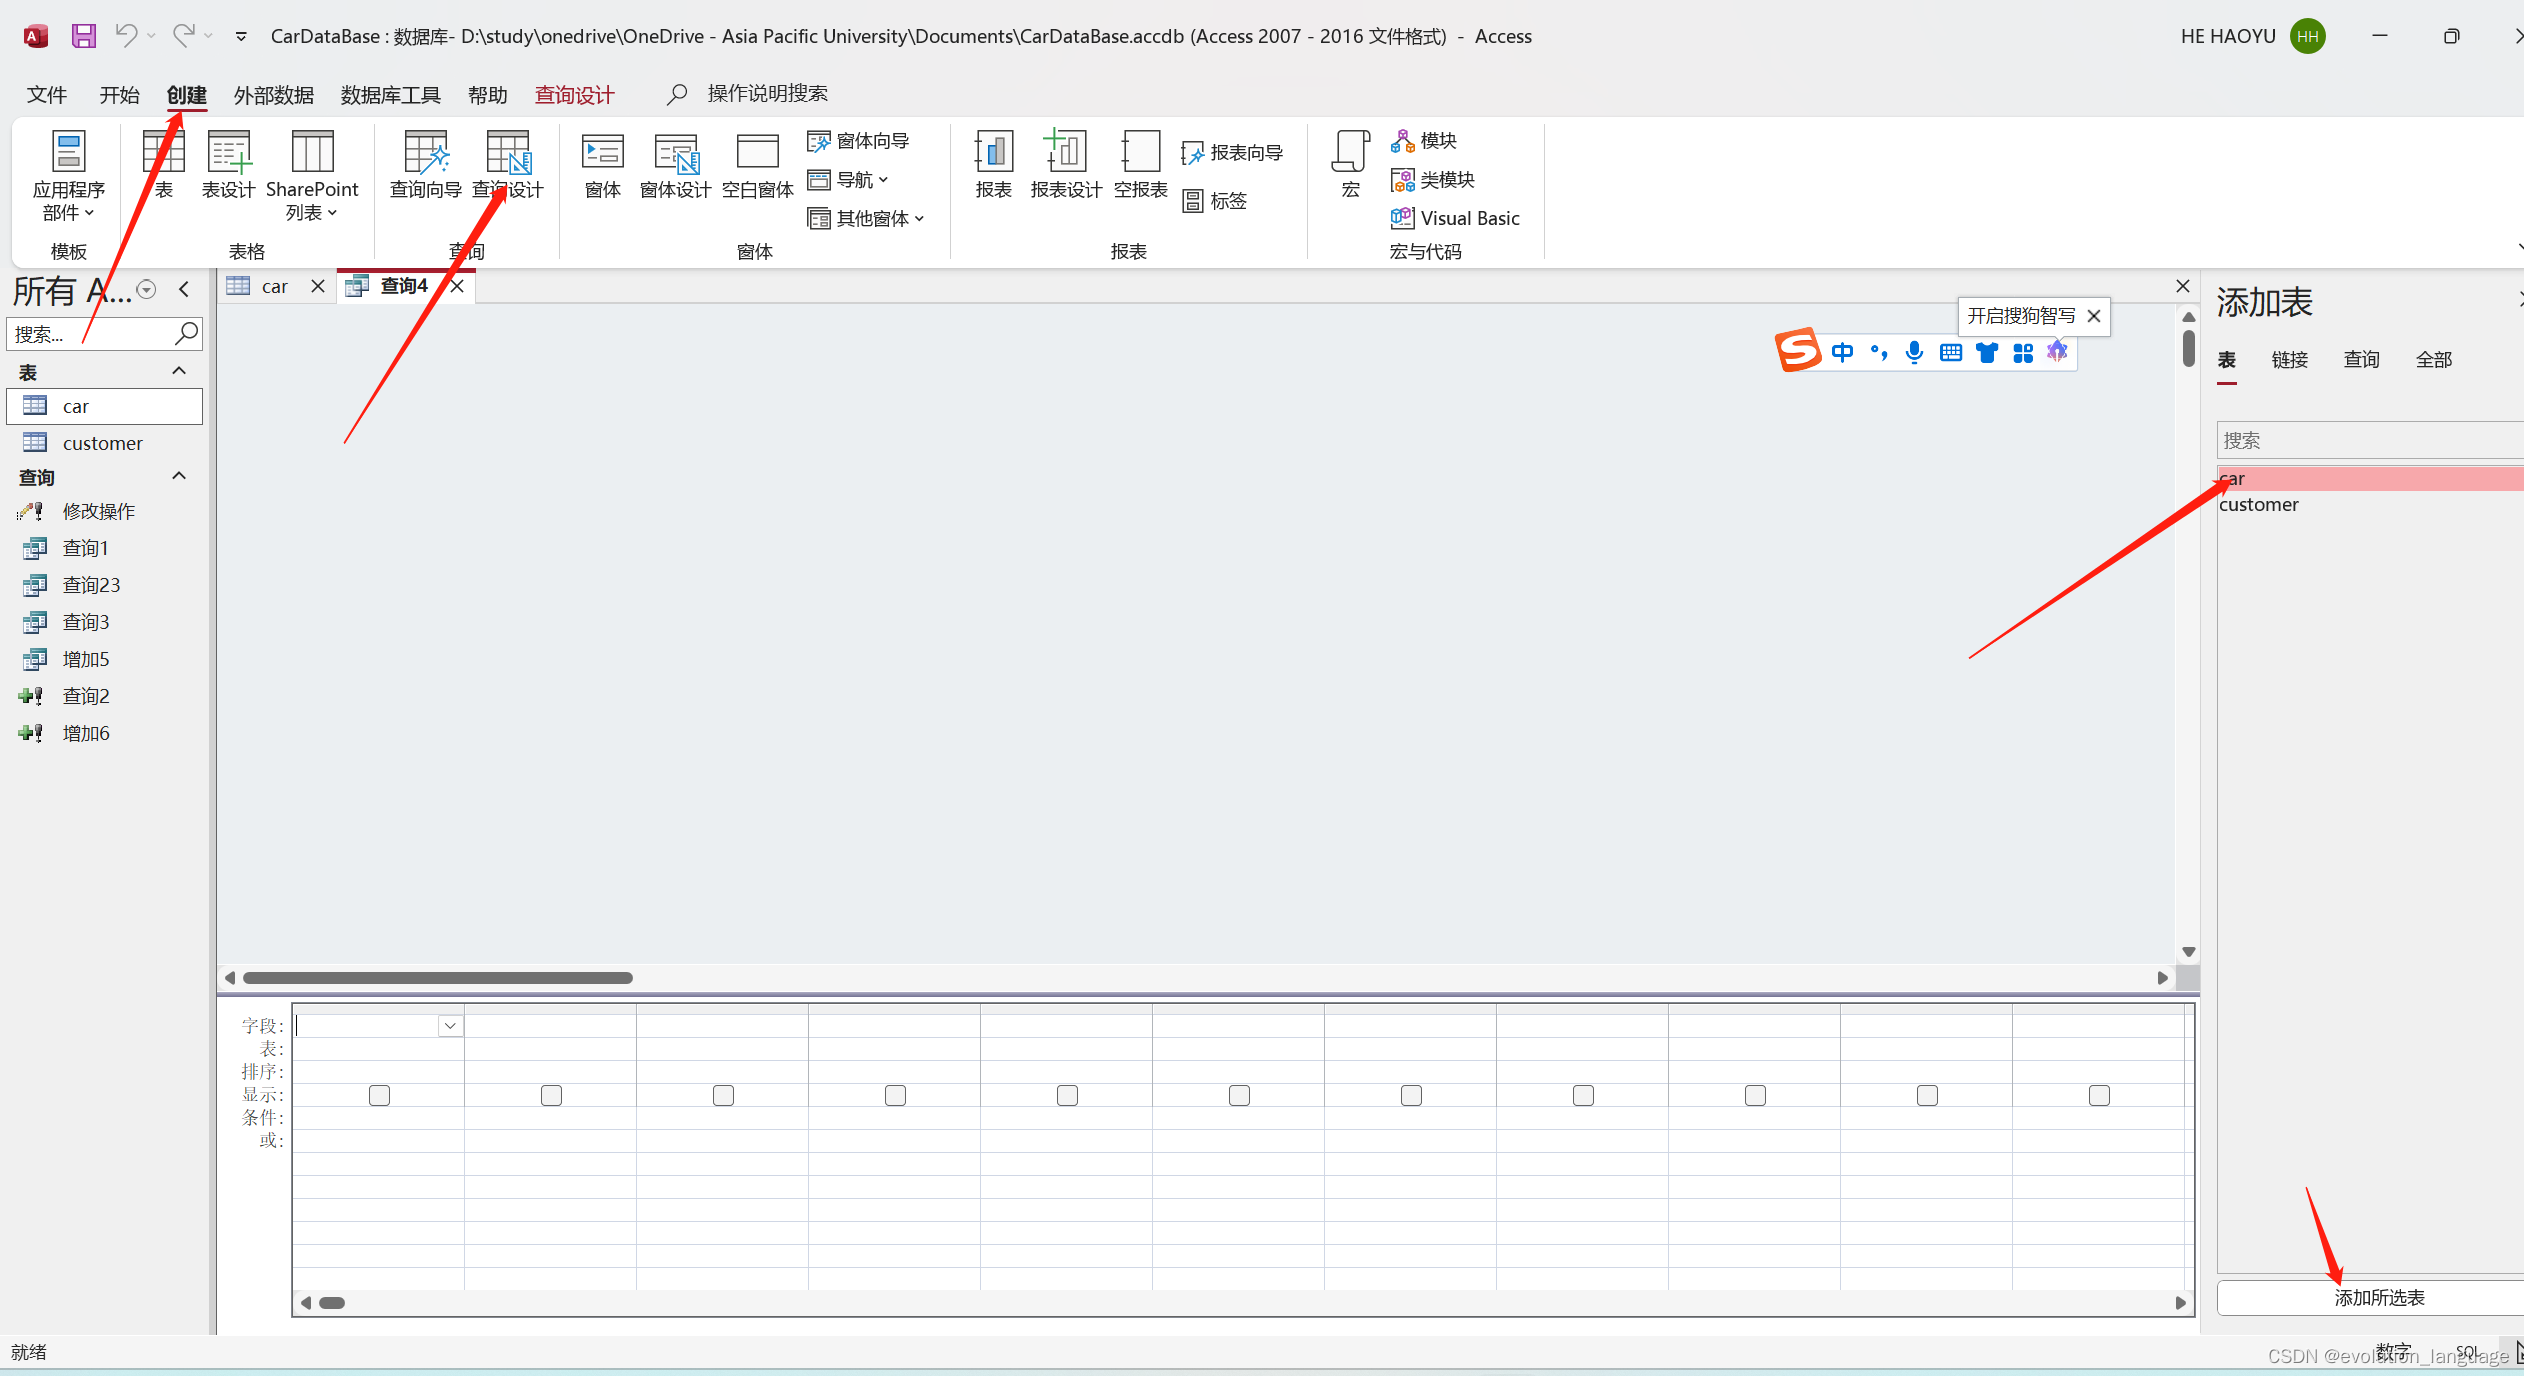2524x1376 pixels.
Task: Select the 链接 tab in Add Tables pane
Action: click(2289, 360)
